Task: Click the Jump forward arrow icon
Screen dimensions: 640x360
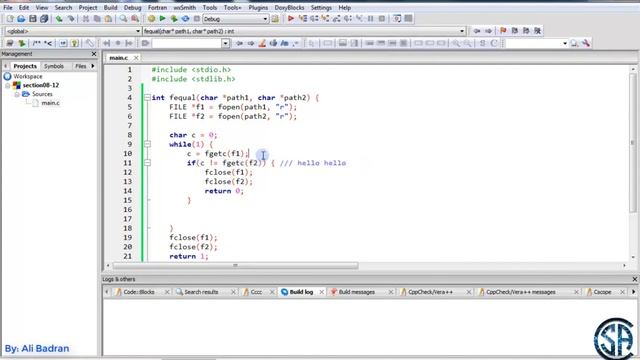Action: pyautogui.click(x=488, y=31)
